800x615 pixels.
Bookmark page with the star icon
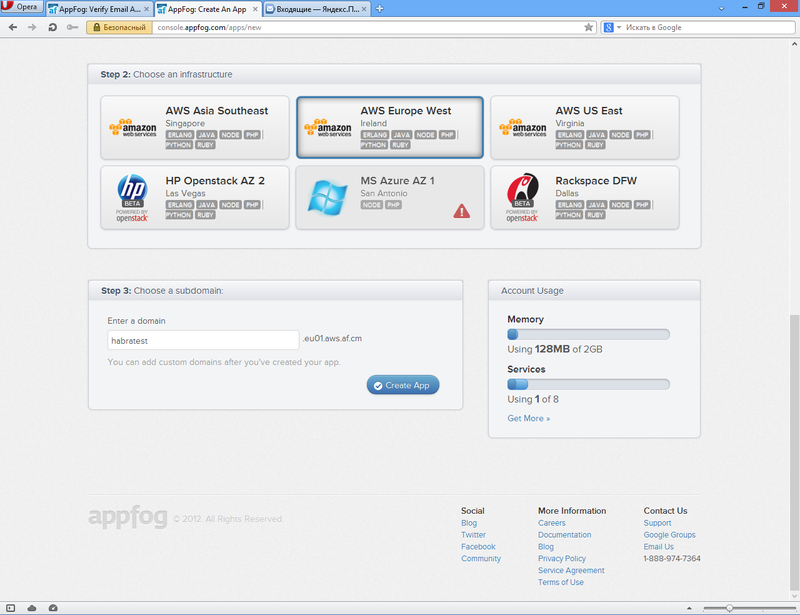[588, 28]
